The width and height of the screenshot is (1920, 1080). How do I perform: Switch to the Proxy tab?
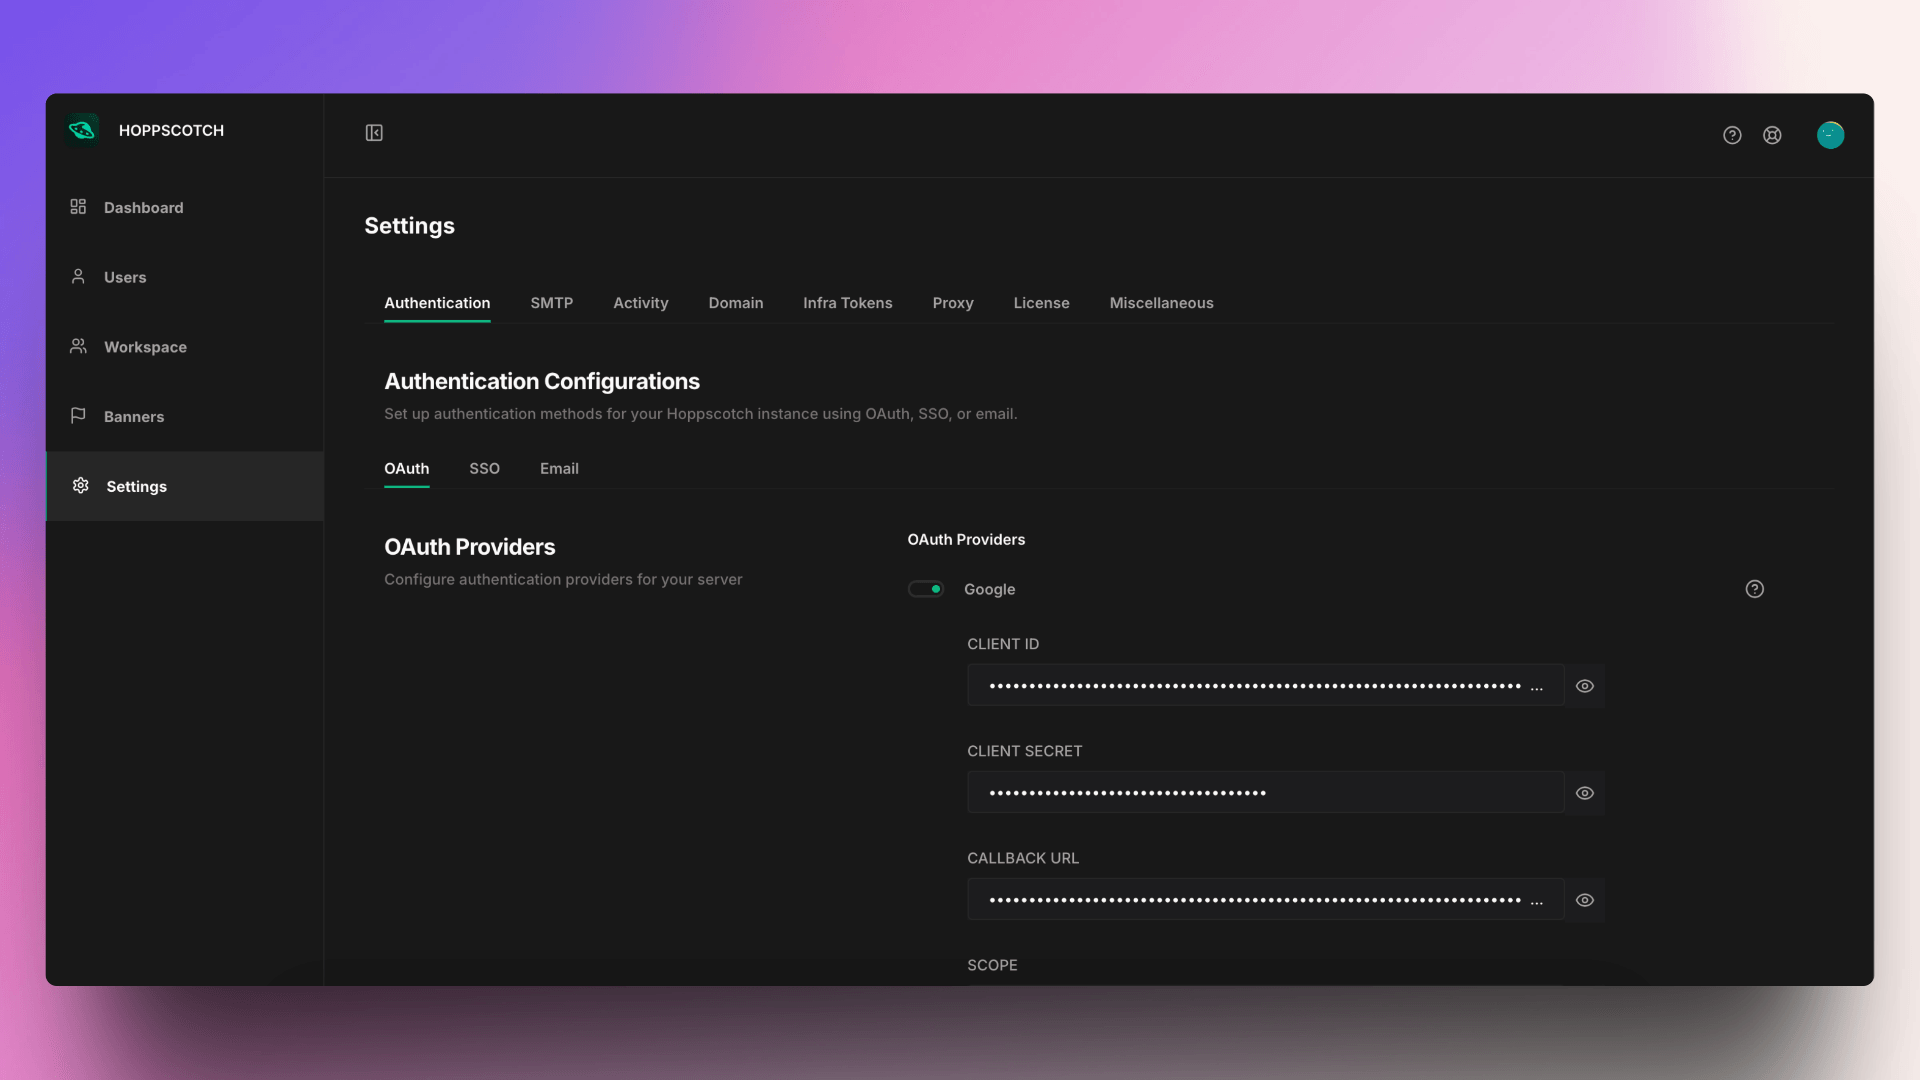click(952, 303)
